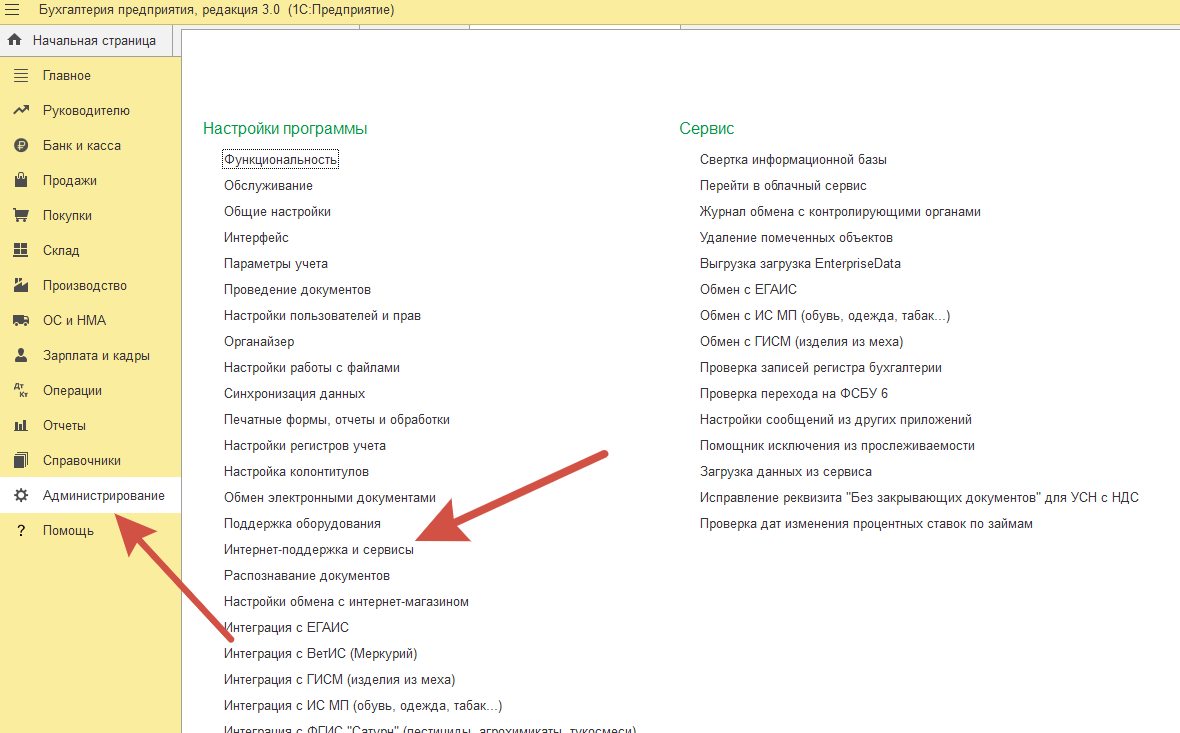Open Свертка информационной базы
This screenshot has width=1180, height=733.
click(x=793, y=160)
